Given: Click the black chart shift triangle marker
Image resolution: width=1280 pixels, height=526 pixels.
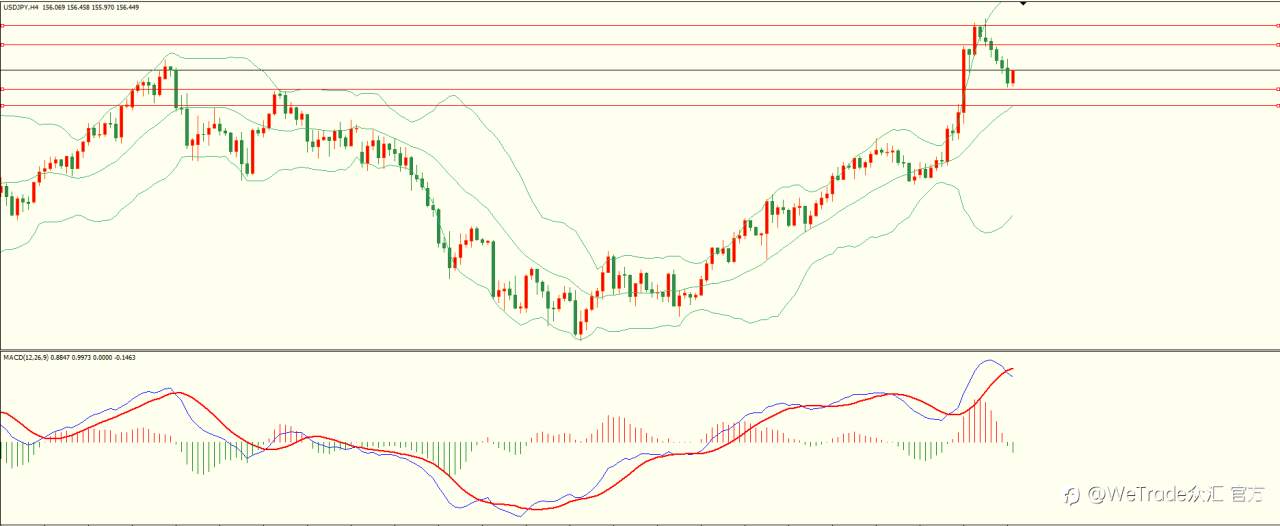Looking at the screenshot, I should coord(1023,4).
